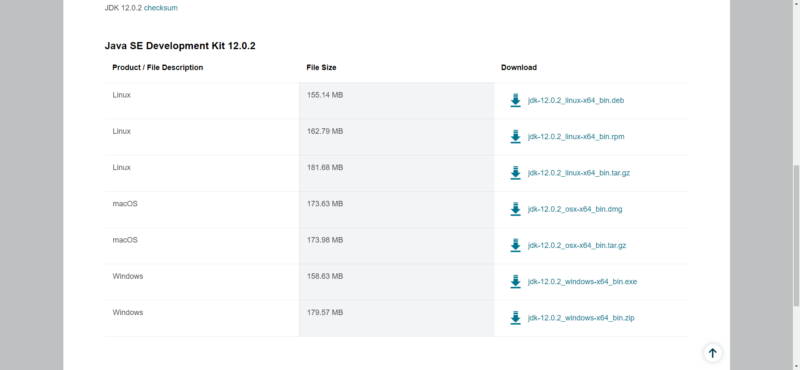Download jdk-12.0.2_linux-x64_bin.rpm link
This screenshot has height=370, width=800.
576,137
